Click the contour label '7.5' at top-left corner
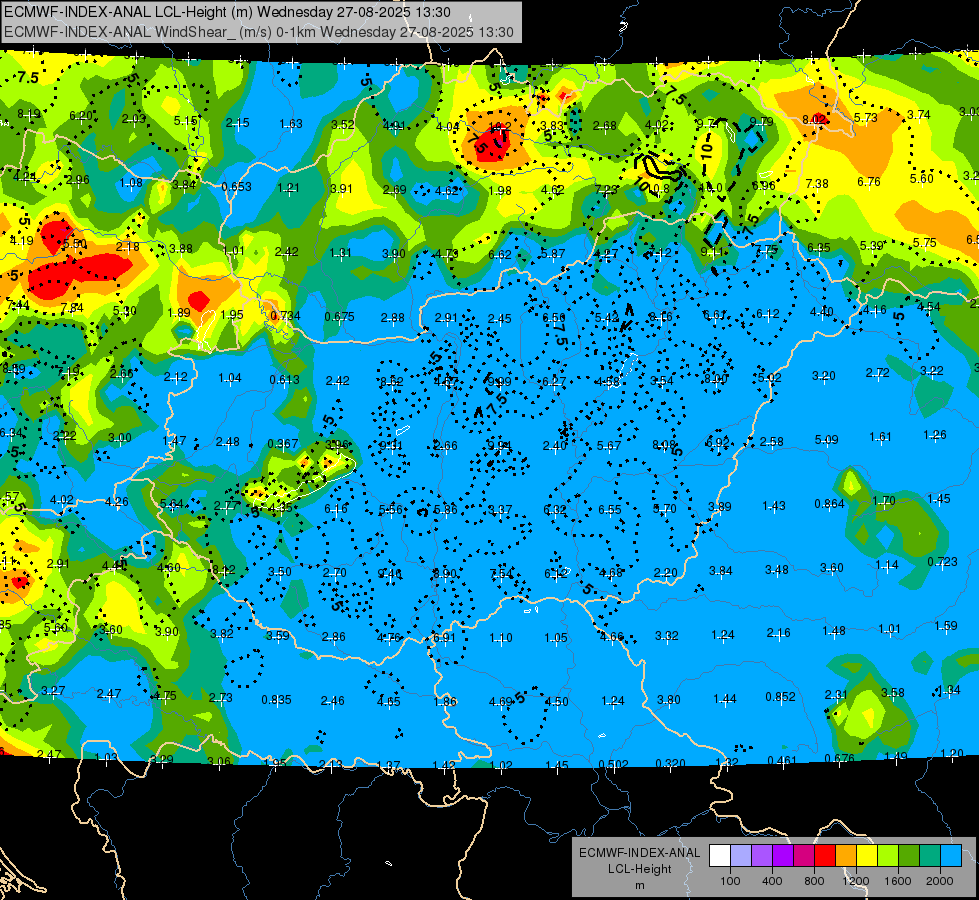The width and height of the screenshot is (979, 900). (x=27, y=77)
